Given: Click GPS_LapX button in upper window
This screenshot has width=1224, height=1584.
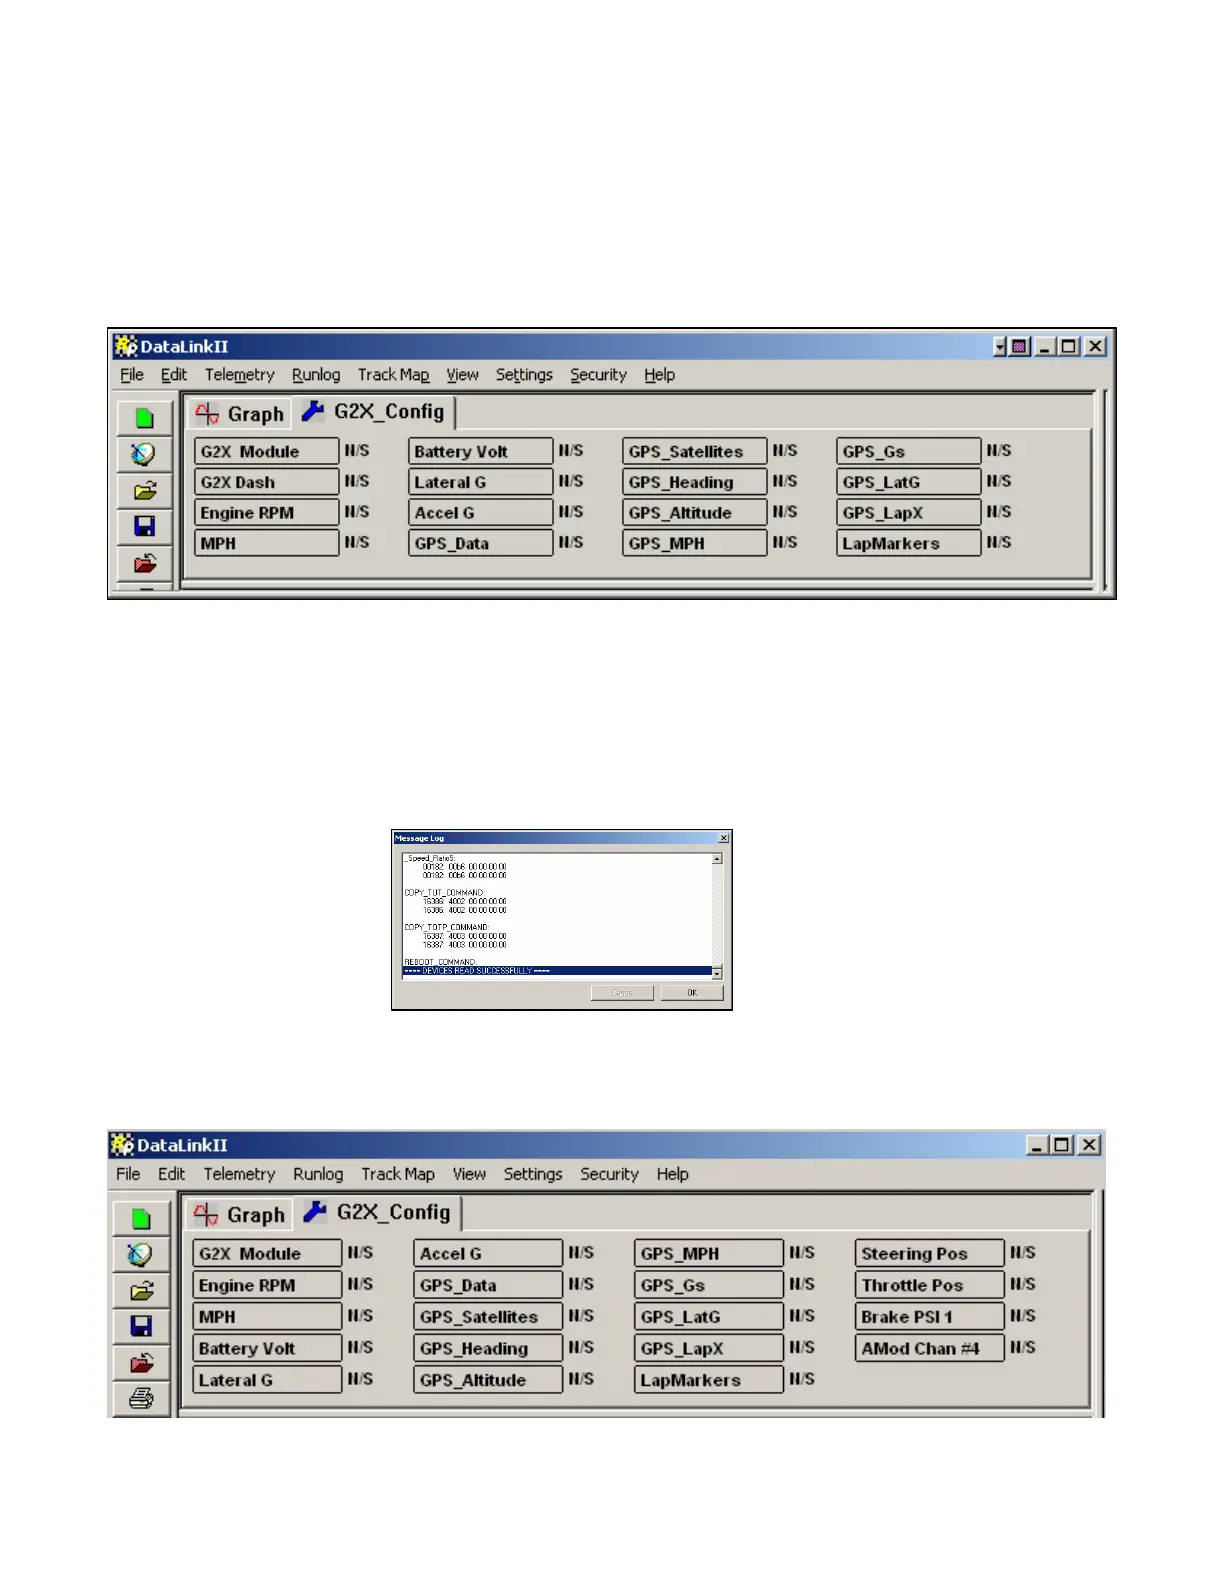Looking at the screenshot, I should [x=908, y=513].
